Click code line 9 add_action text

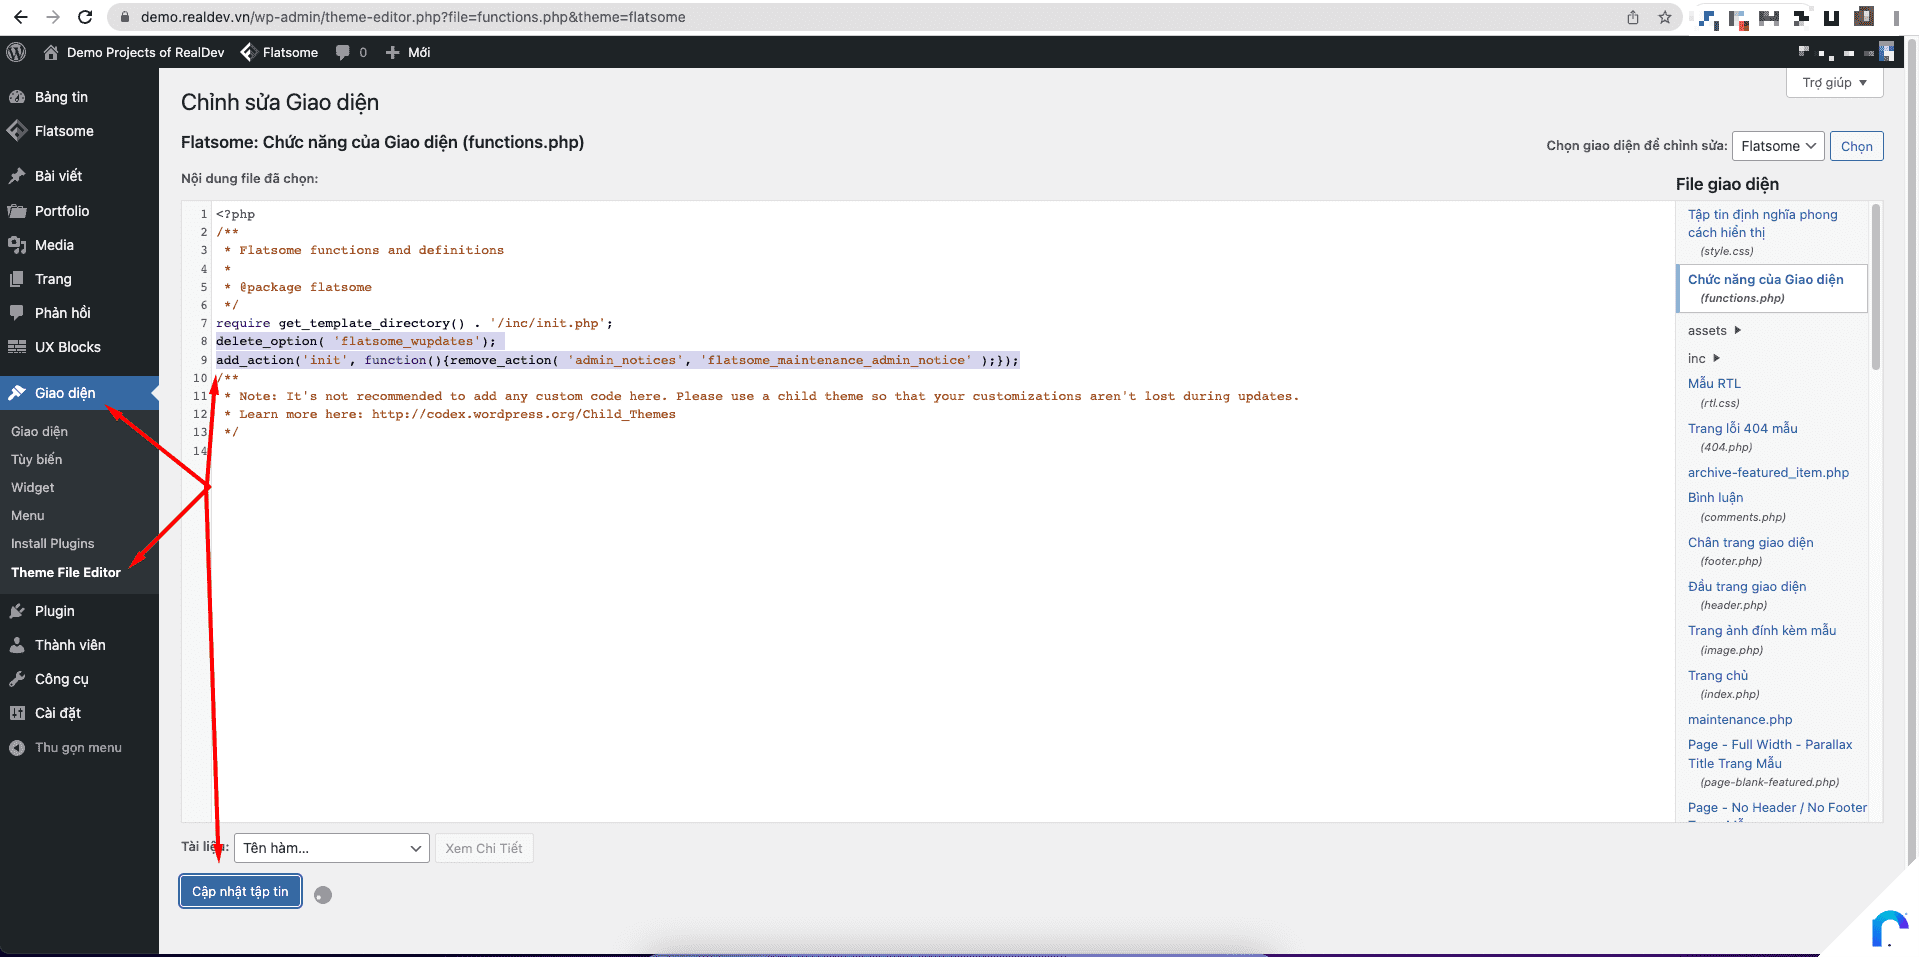point(617,360)
